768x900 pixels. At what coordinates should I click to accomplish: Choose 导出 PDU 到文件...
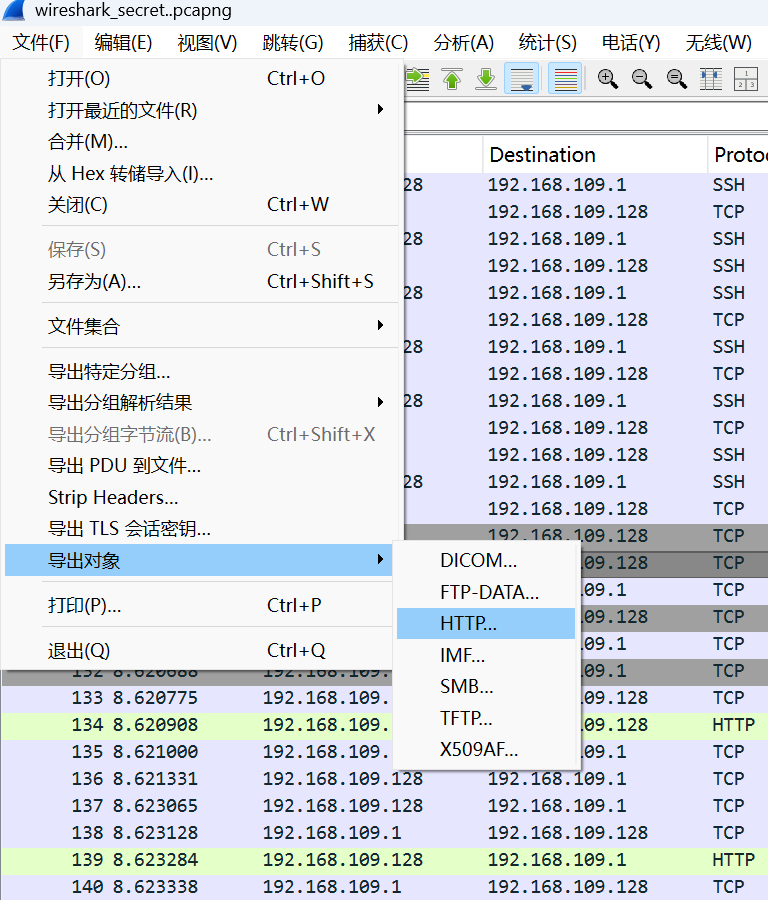pyautogui.click(x=199, y=465)
